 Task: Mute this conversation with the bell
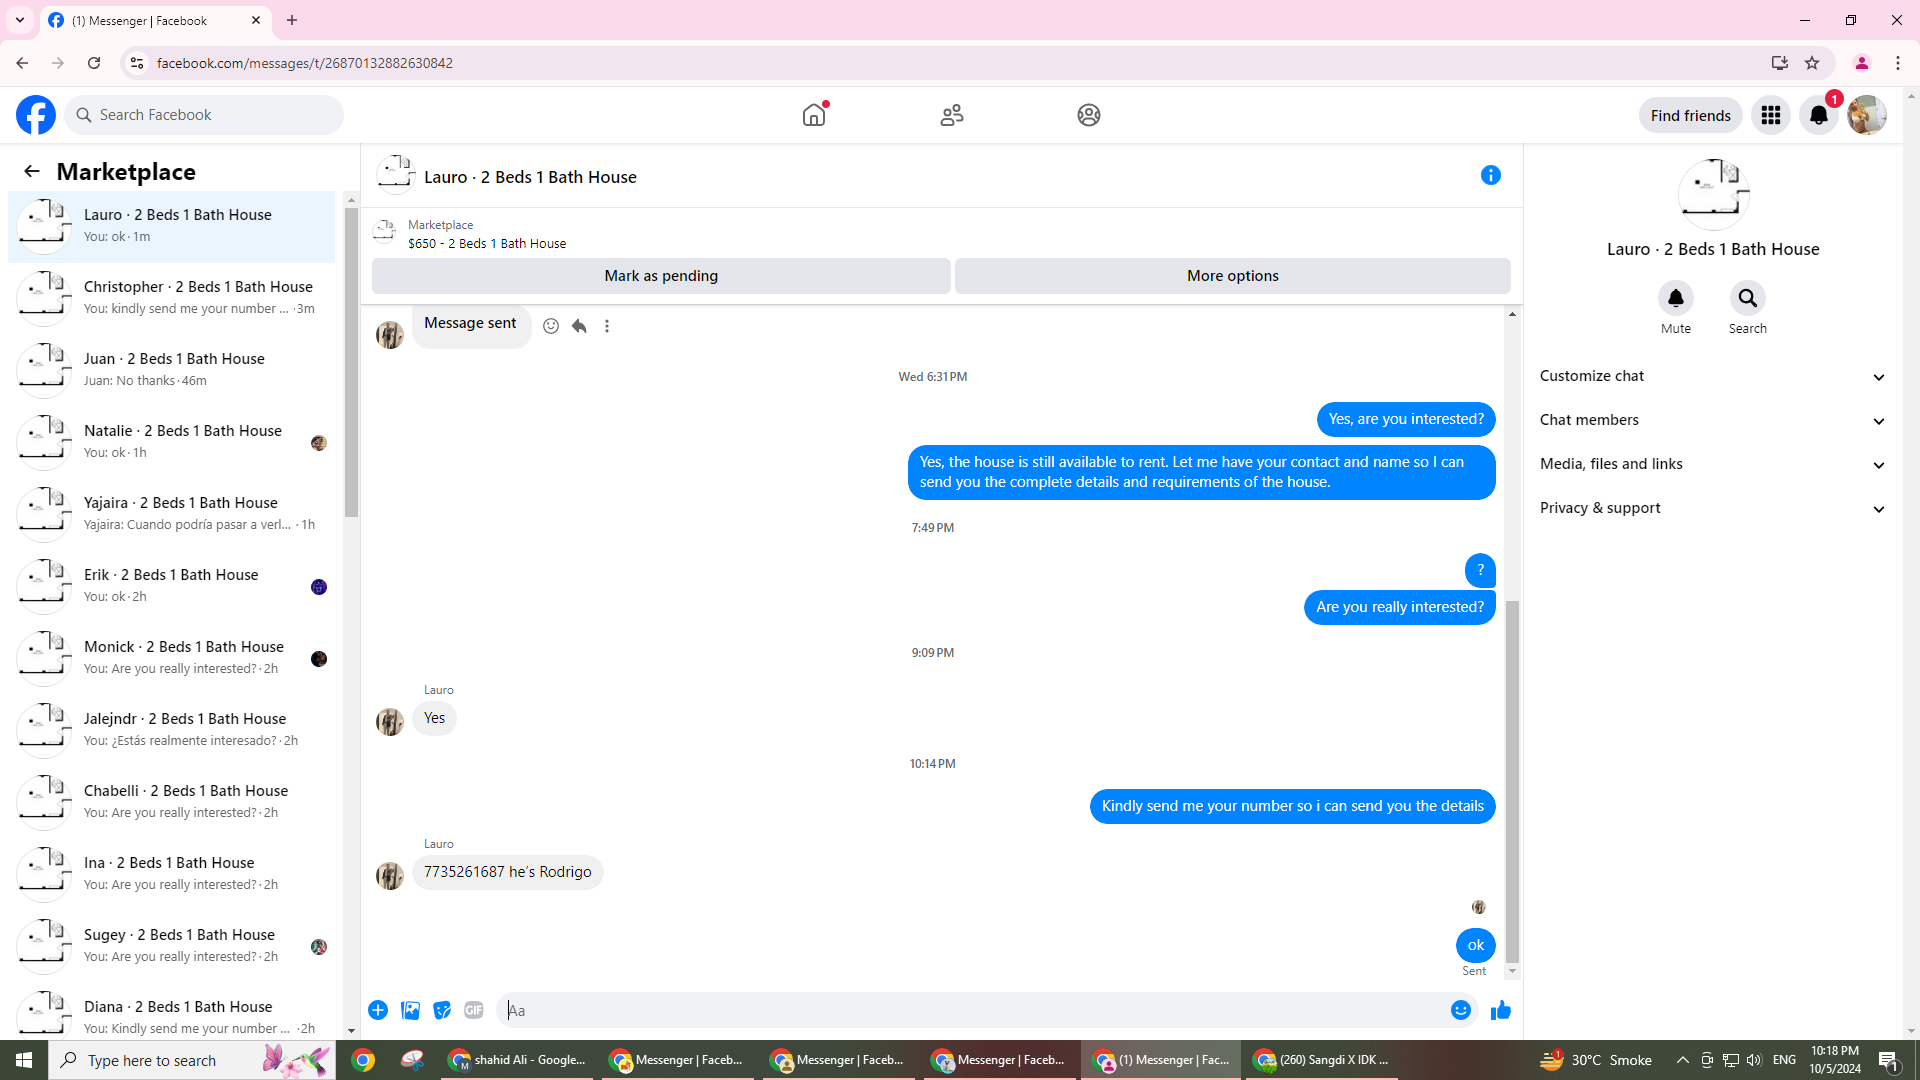[x=1675, y=298]
